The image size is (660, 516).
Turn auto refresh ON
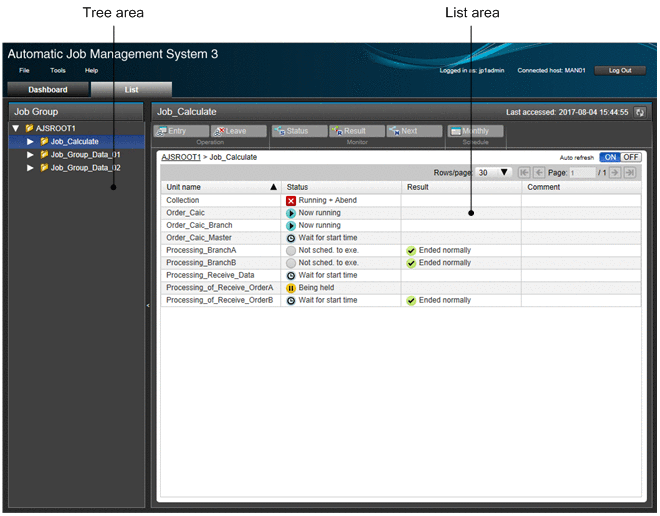pos(609,157)
